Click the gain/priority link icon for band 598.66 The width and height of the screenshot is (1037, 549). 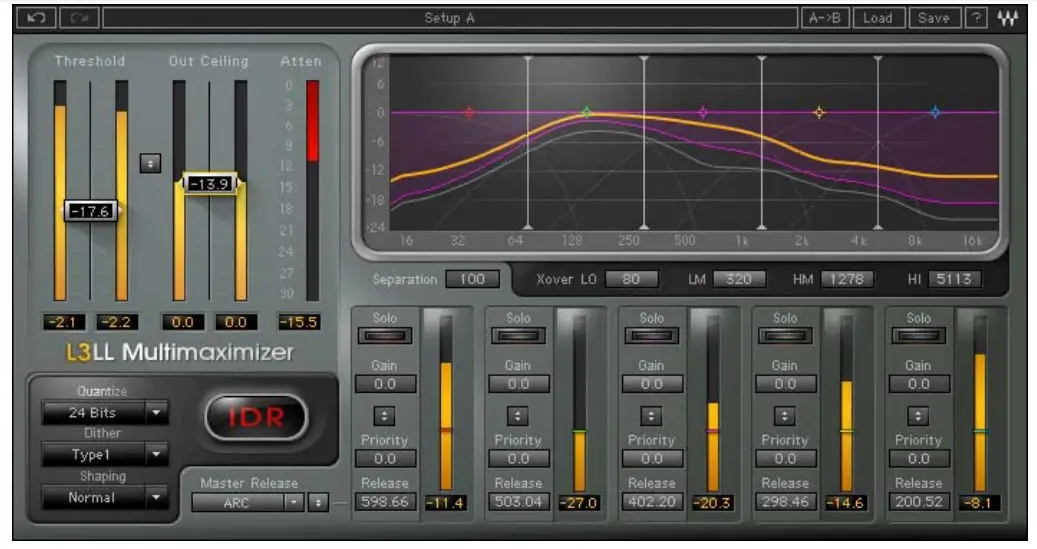[384, 416]
